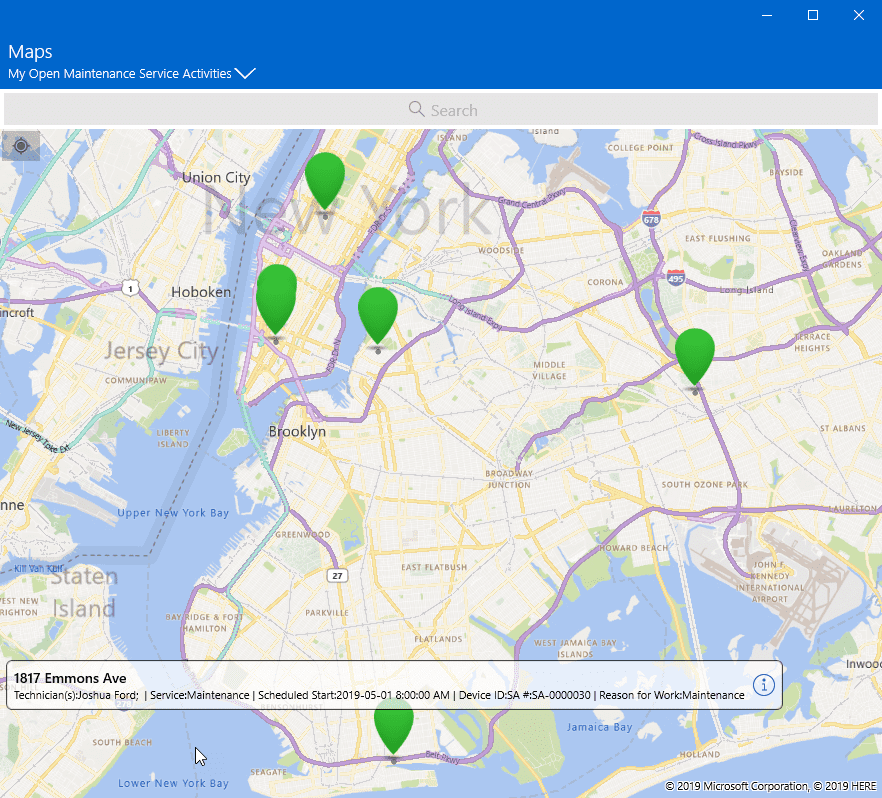Image resolution: width=882 pixels, height=798 pixels.
Task: Close the Maps window
Action: 858,15
